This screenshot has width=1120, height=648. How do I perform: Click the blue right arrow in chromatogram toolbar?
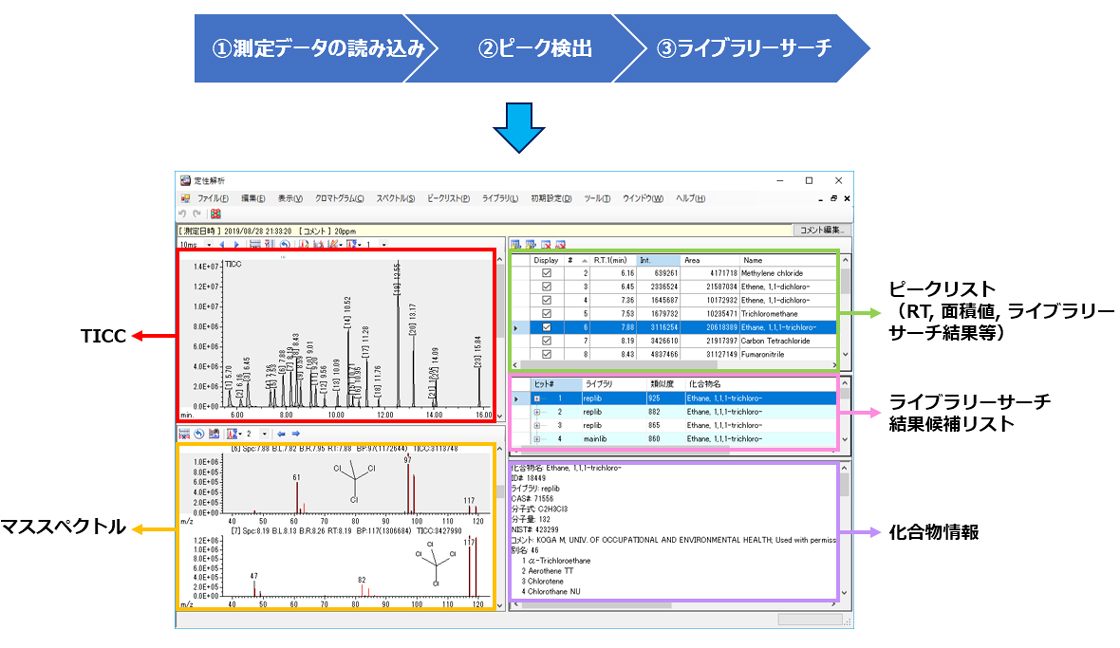coord(236,244)
